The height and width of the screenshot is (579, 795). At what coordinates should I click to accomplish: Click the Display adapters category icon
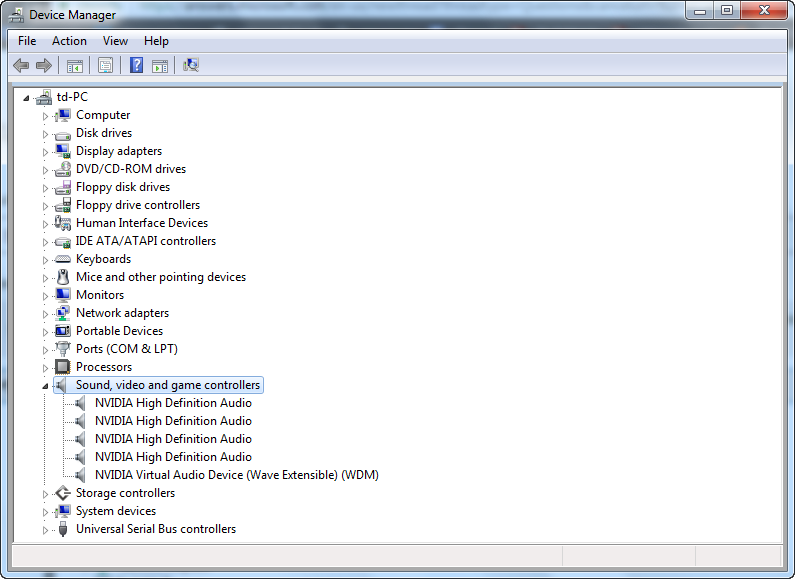(63, 151)
